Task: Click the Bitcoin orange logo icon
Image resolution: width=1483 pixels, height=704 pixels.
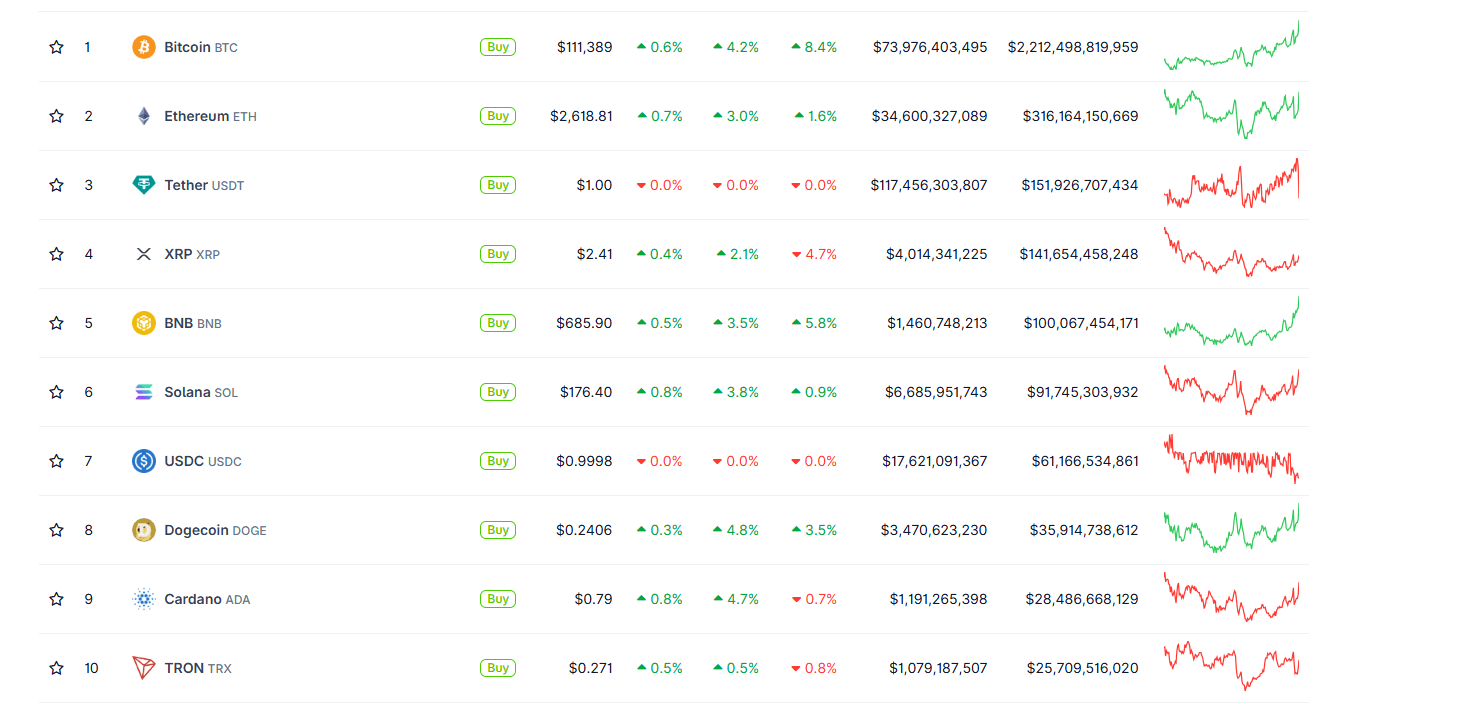Action: [144, 47]
